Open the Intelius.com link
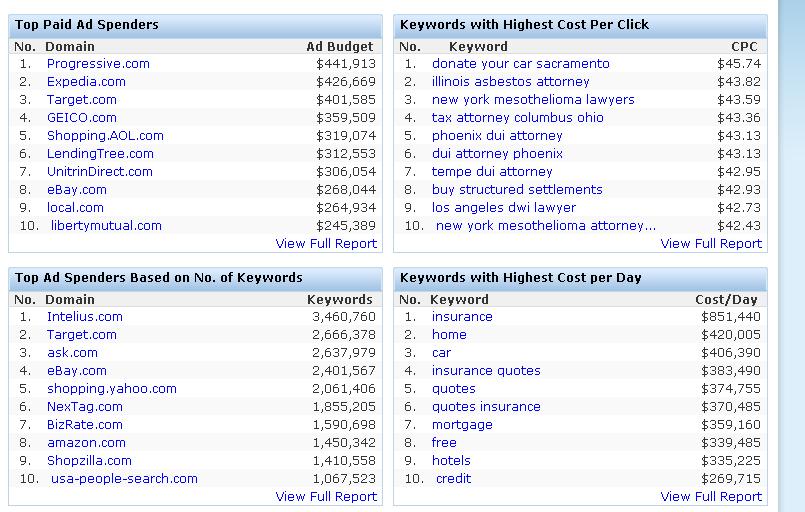The image size is (805, 512). coord(85,317)
